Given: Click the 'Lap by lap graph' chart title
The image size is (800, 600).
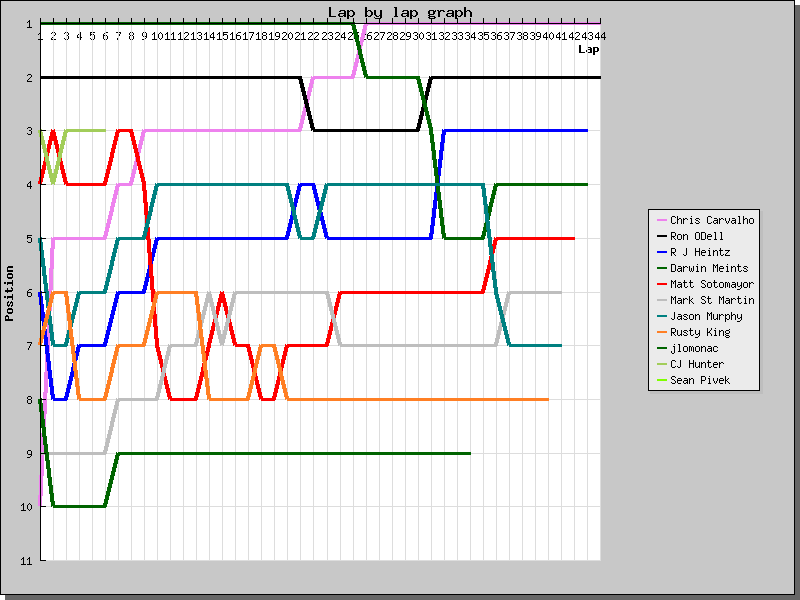Looking at the screenshot, I should tap(400, 12).
